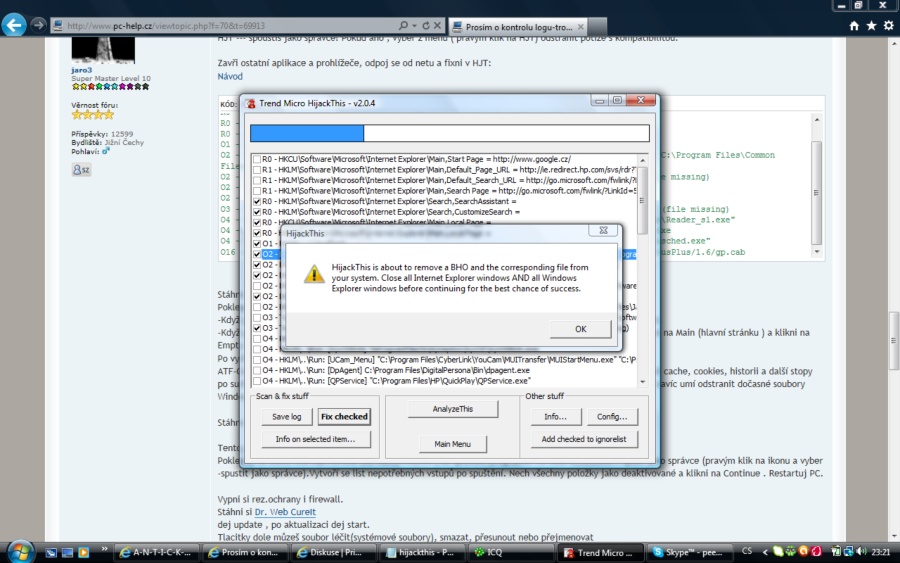Click the forum code box scrollbar thumb

tap(816, 193)
